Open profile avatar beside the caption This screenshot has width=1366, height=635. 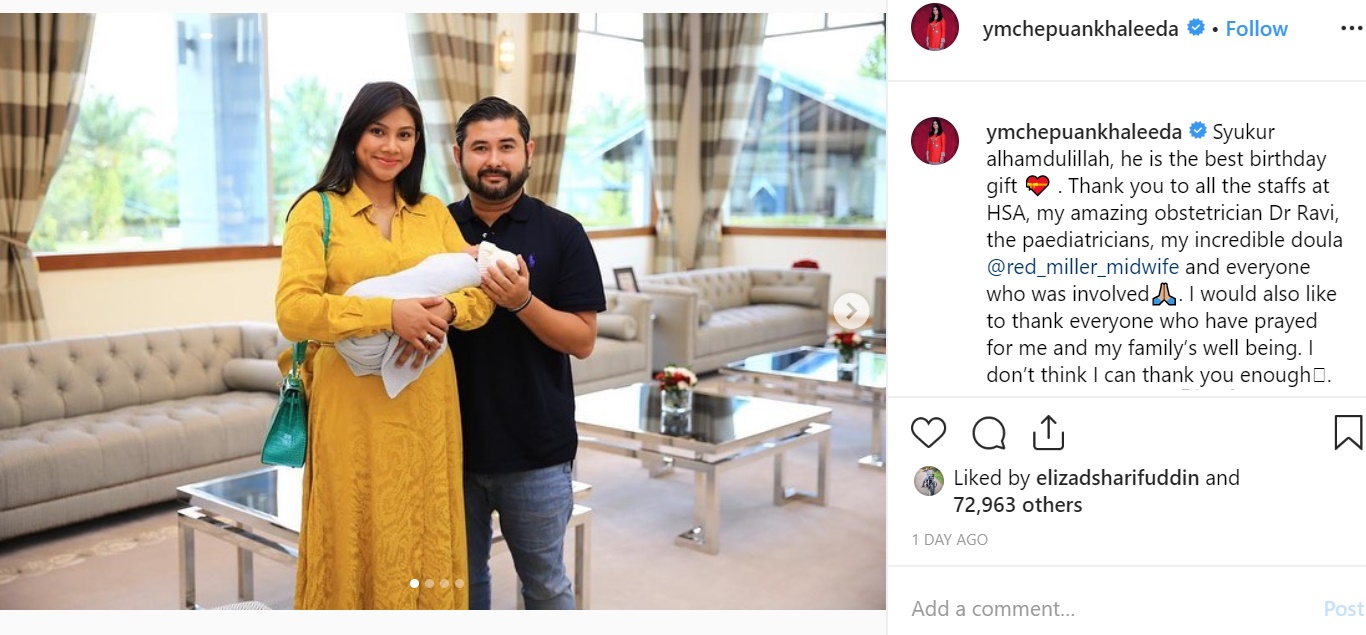coord(935,141)
